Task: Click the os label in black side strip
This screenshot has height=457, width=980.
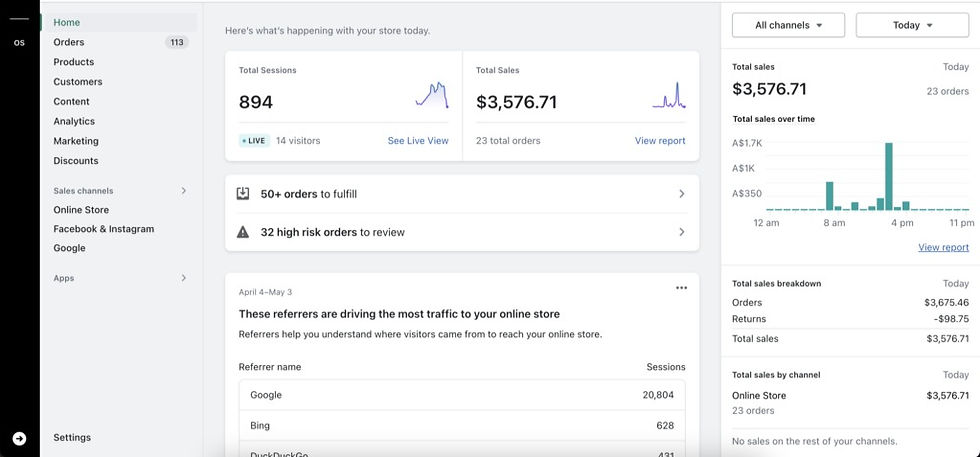Action: tap(19, 43)
